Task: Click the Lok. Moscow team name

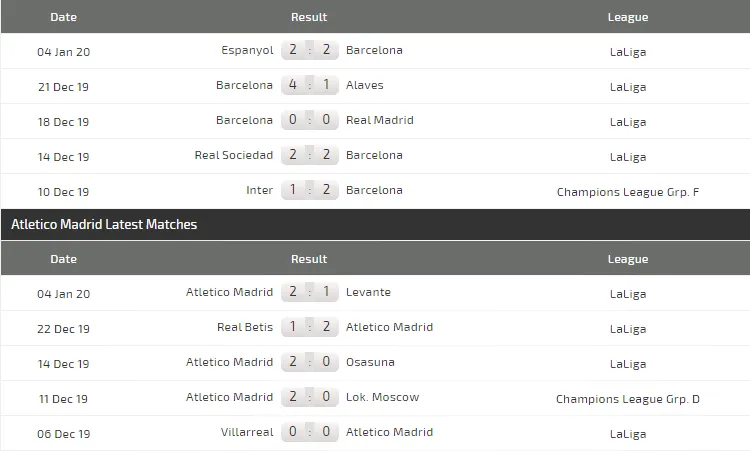Action: [x=382, y=398]
